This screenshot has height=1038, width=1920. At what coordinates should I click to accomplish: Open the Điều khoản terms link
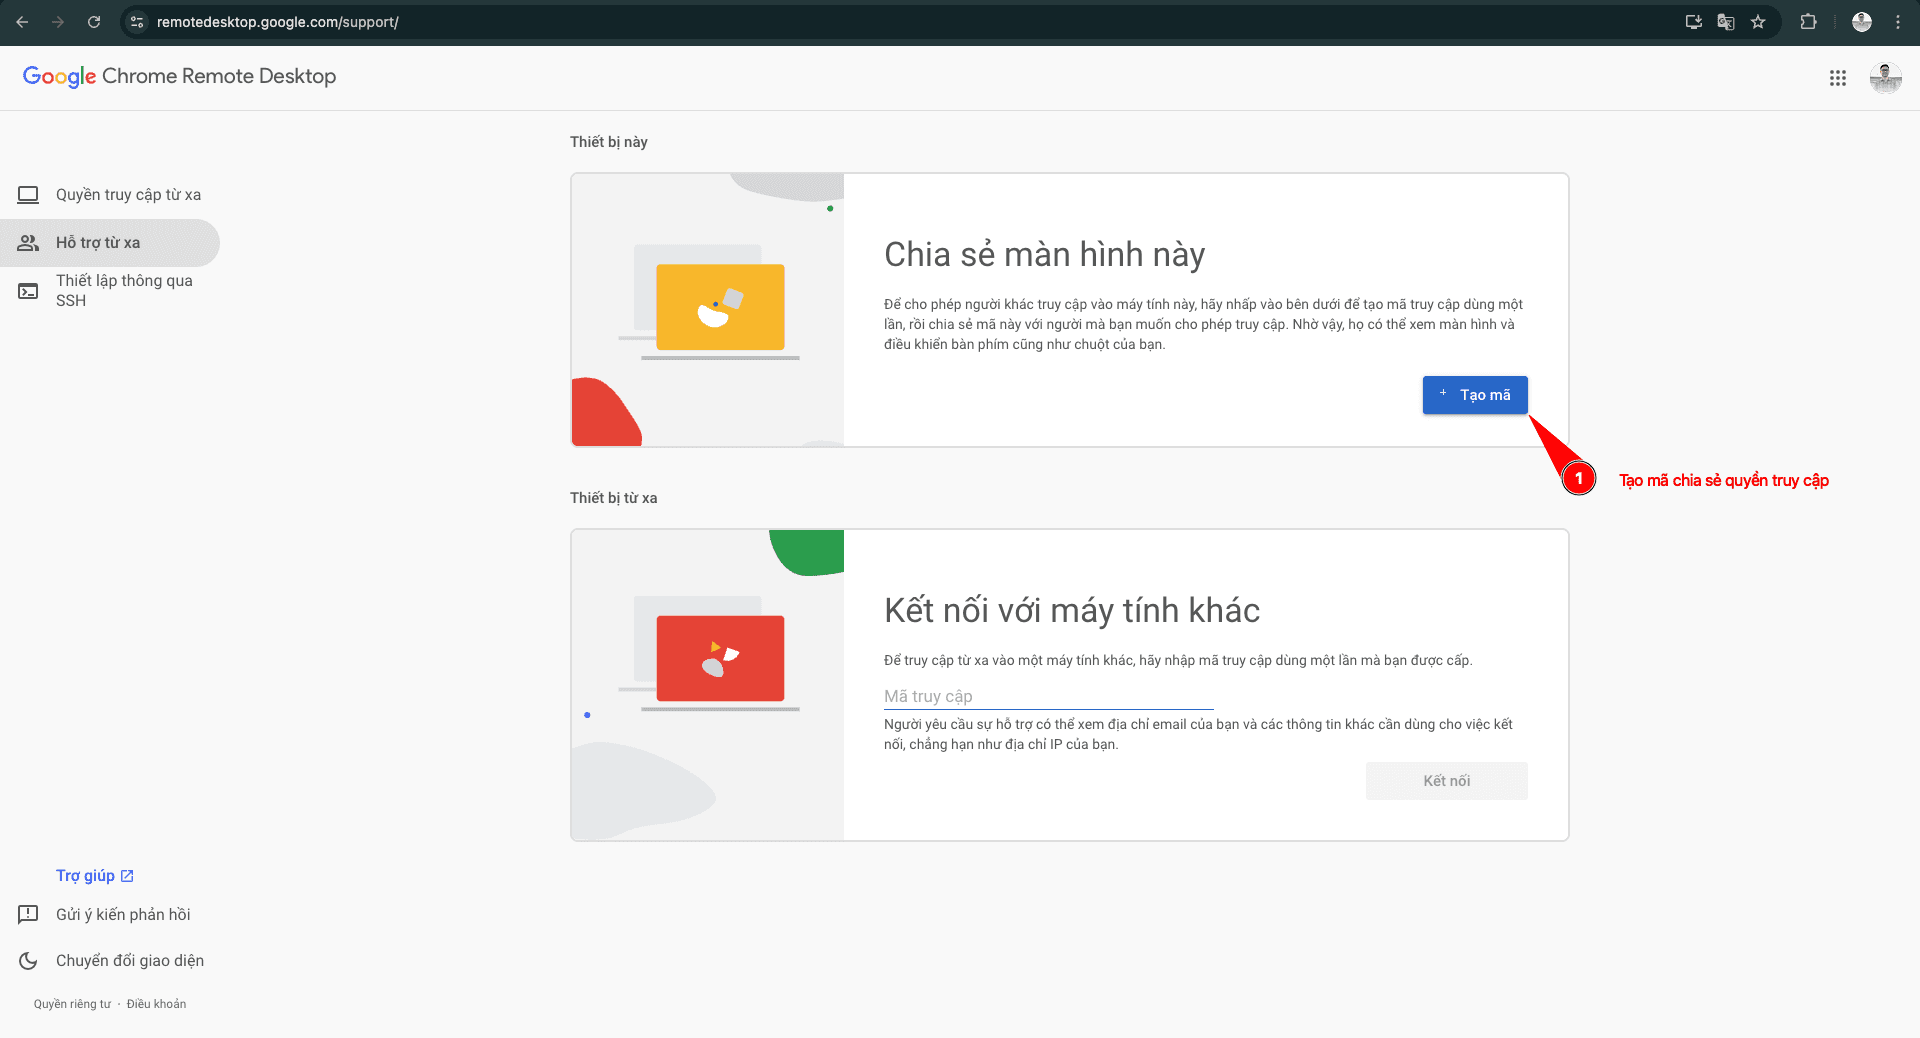pyautogui.click(x=156, y=1004)
